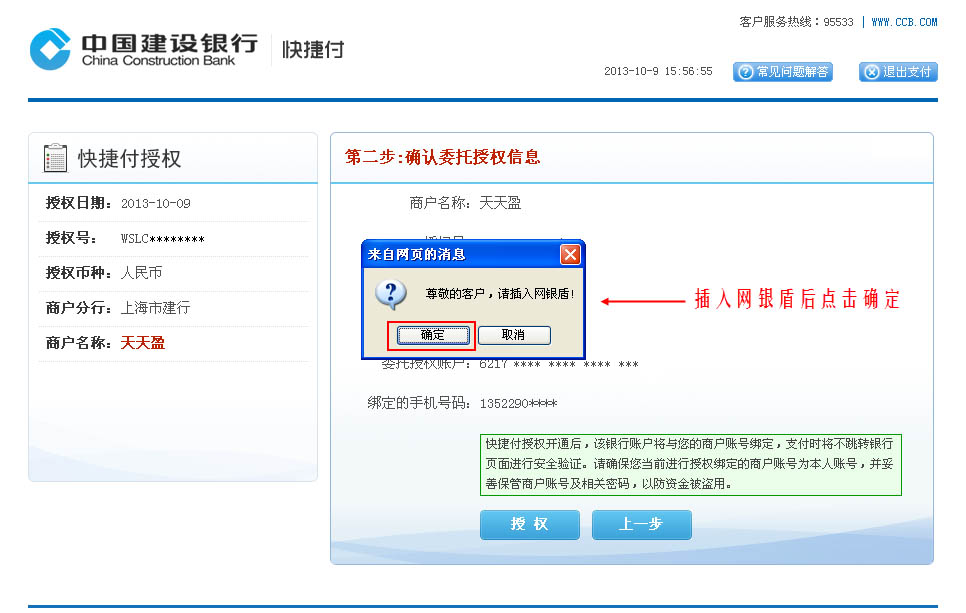Screen dimensions: 966x613
Task: Click the 授权 button
Action: coord(530,524)
